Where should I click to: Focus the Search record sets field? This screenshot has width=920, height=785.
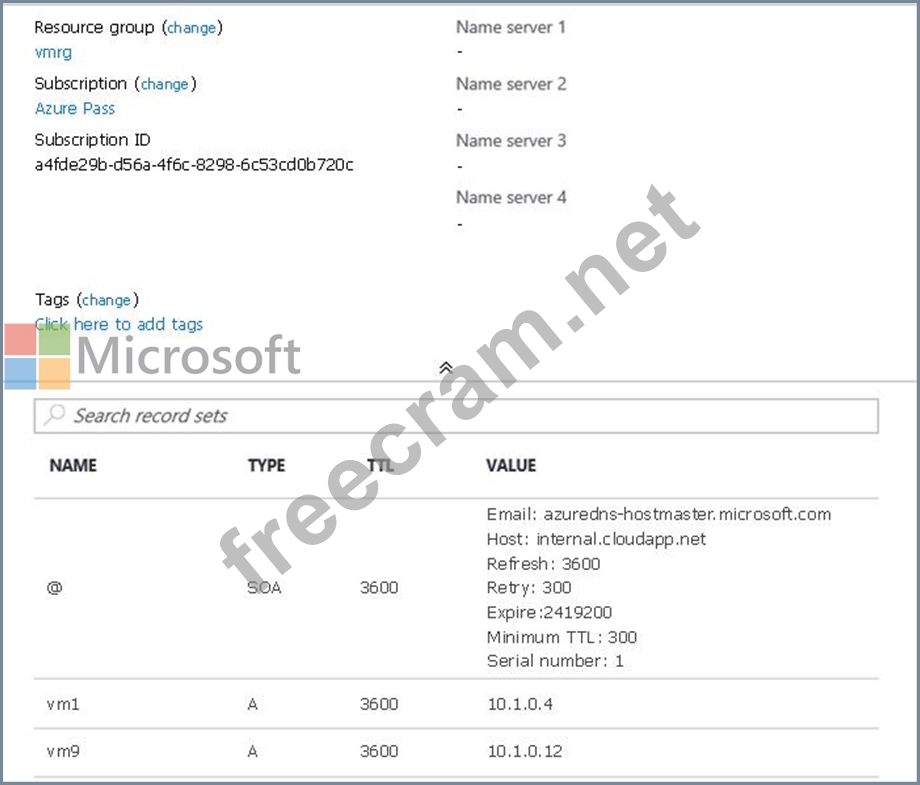click(456, 416)
